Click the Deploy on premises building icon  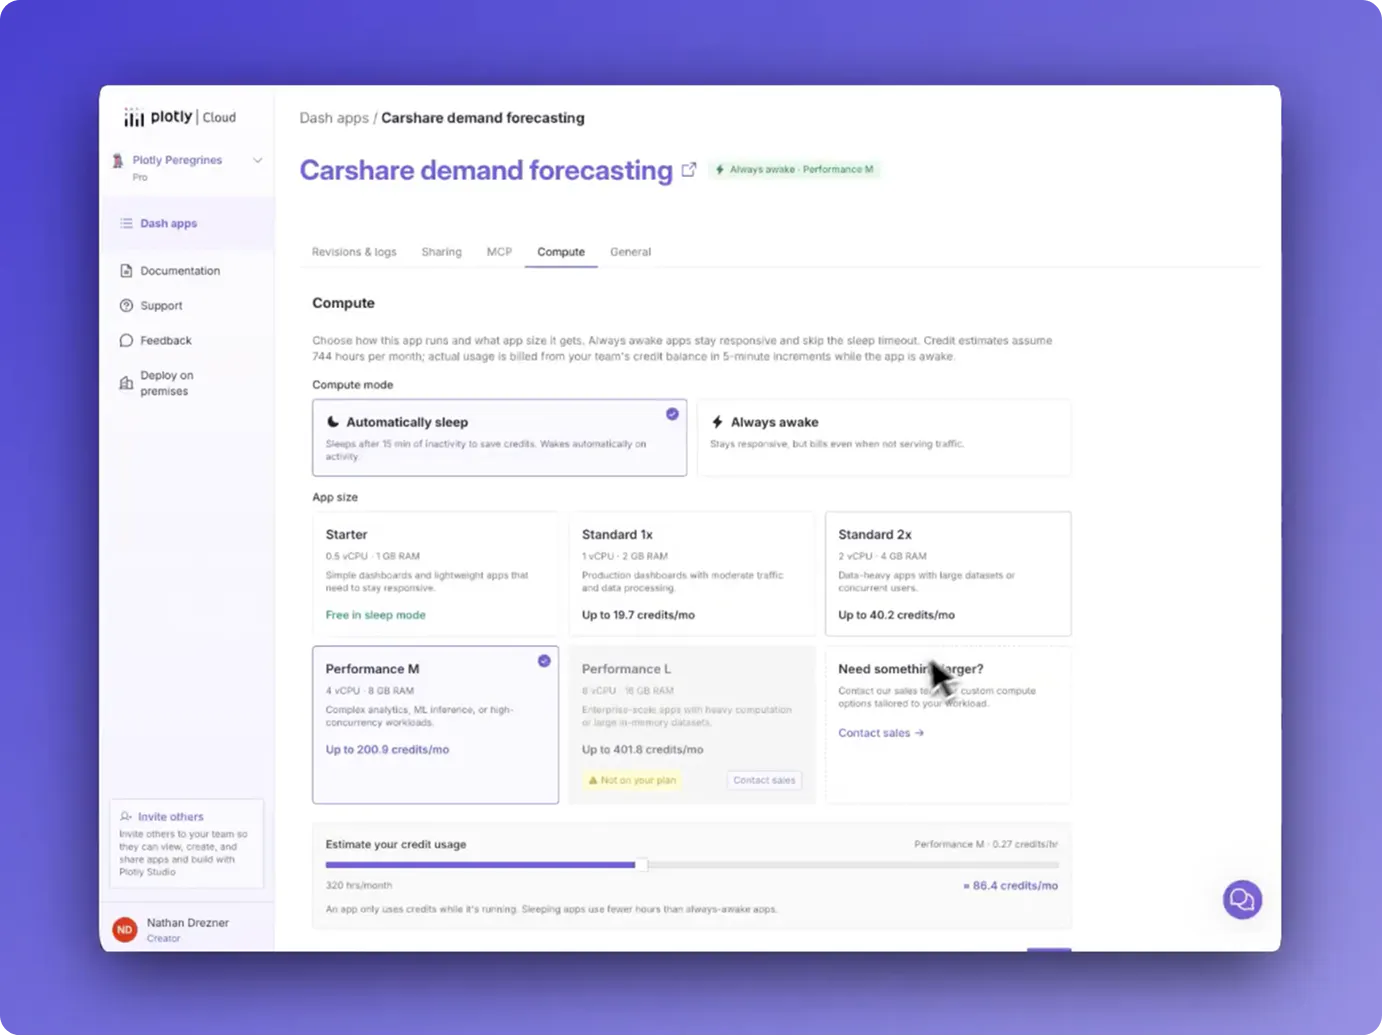126,383
